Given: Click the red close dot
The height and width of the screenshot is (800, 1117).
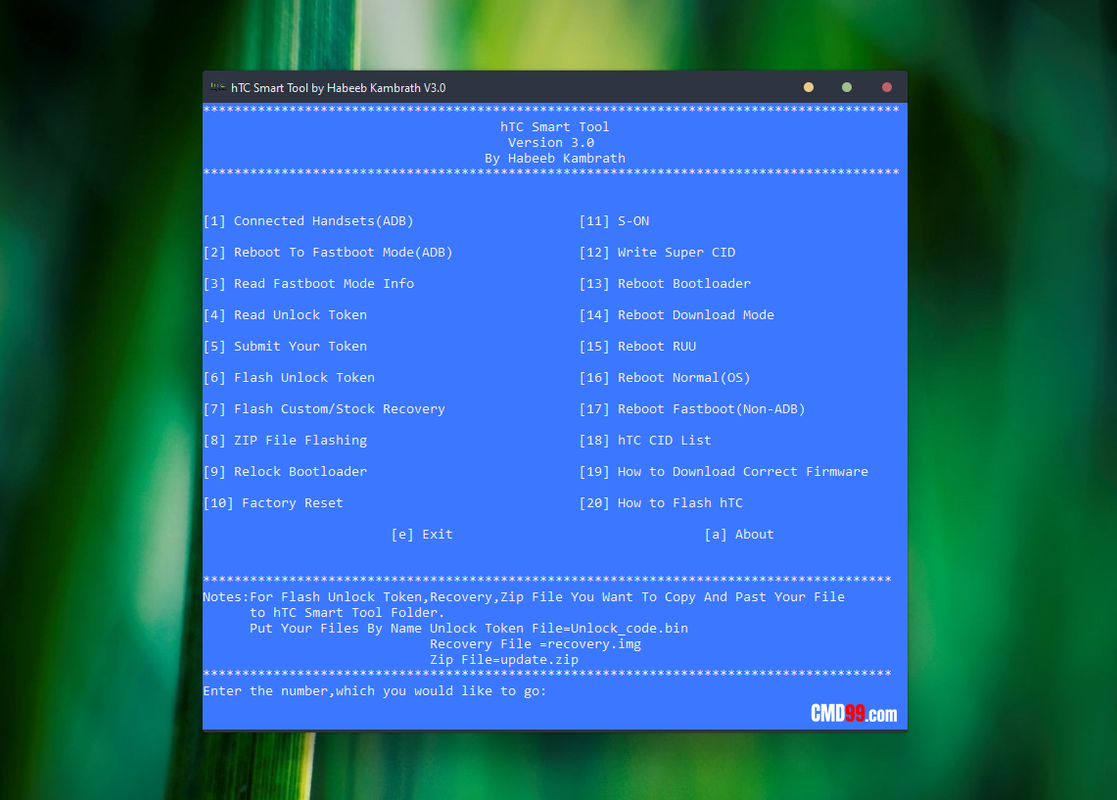Looking at the screenshot, I should tap(887, 87).
